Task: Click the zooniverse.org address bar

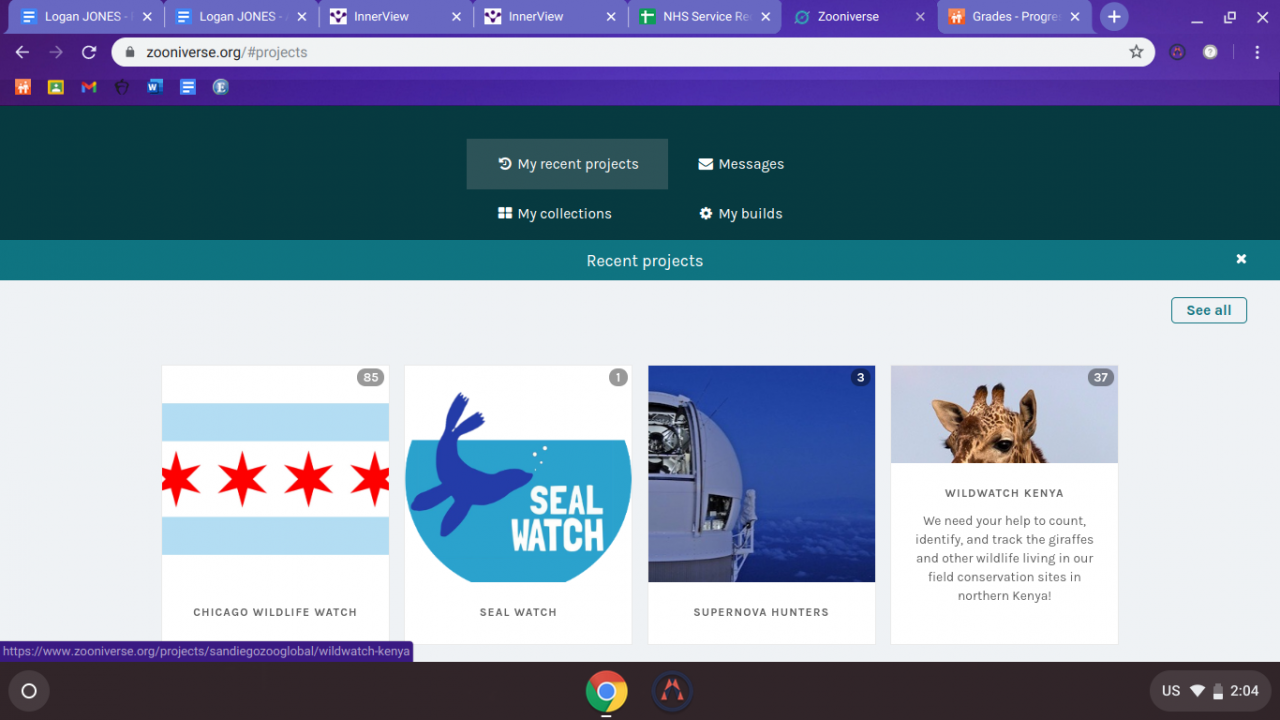Action: coord(634,52)
